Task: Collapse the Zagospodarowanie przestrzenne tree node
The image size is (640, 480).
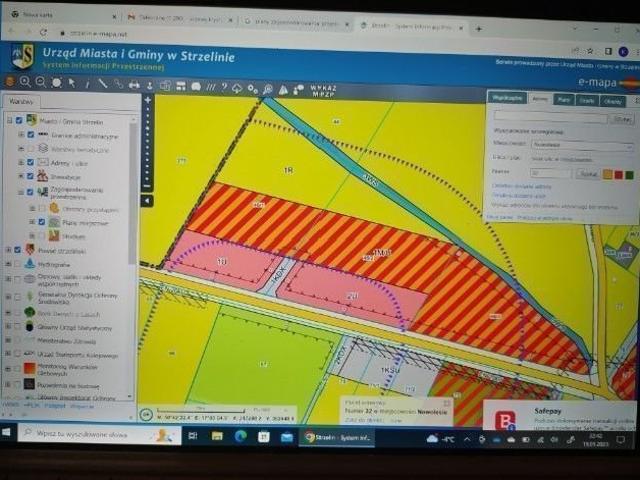Action: point(20,190)
